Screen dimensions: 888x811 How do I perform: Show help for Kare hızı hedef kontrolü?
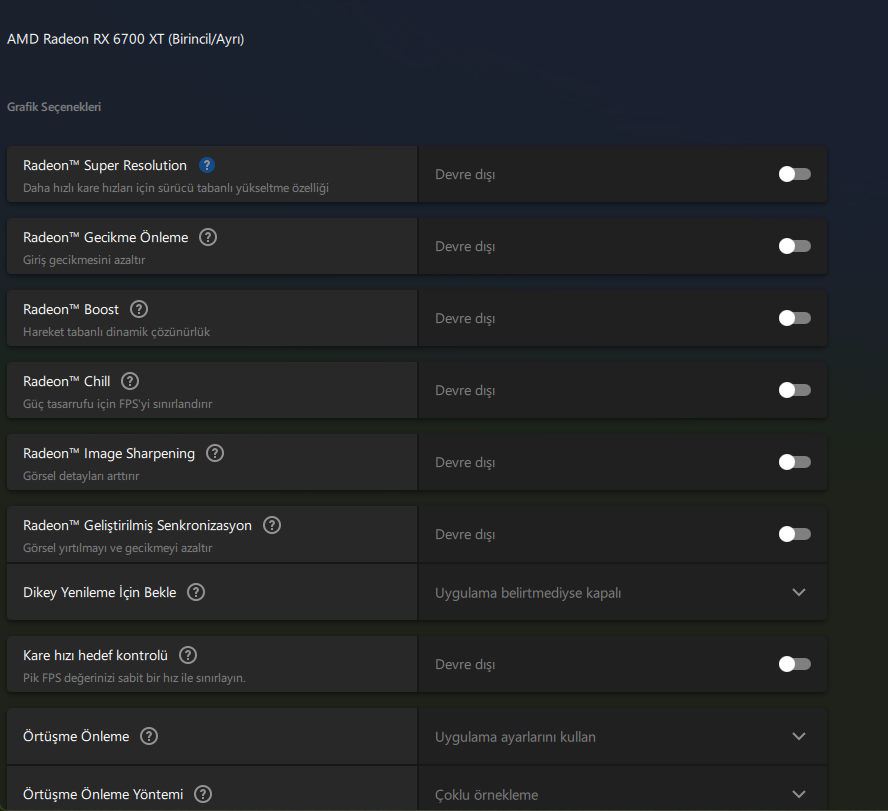pyautogui.click(x=188, y=655)
